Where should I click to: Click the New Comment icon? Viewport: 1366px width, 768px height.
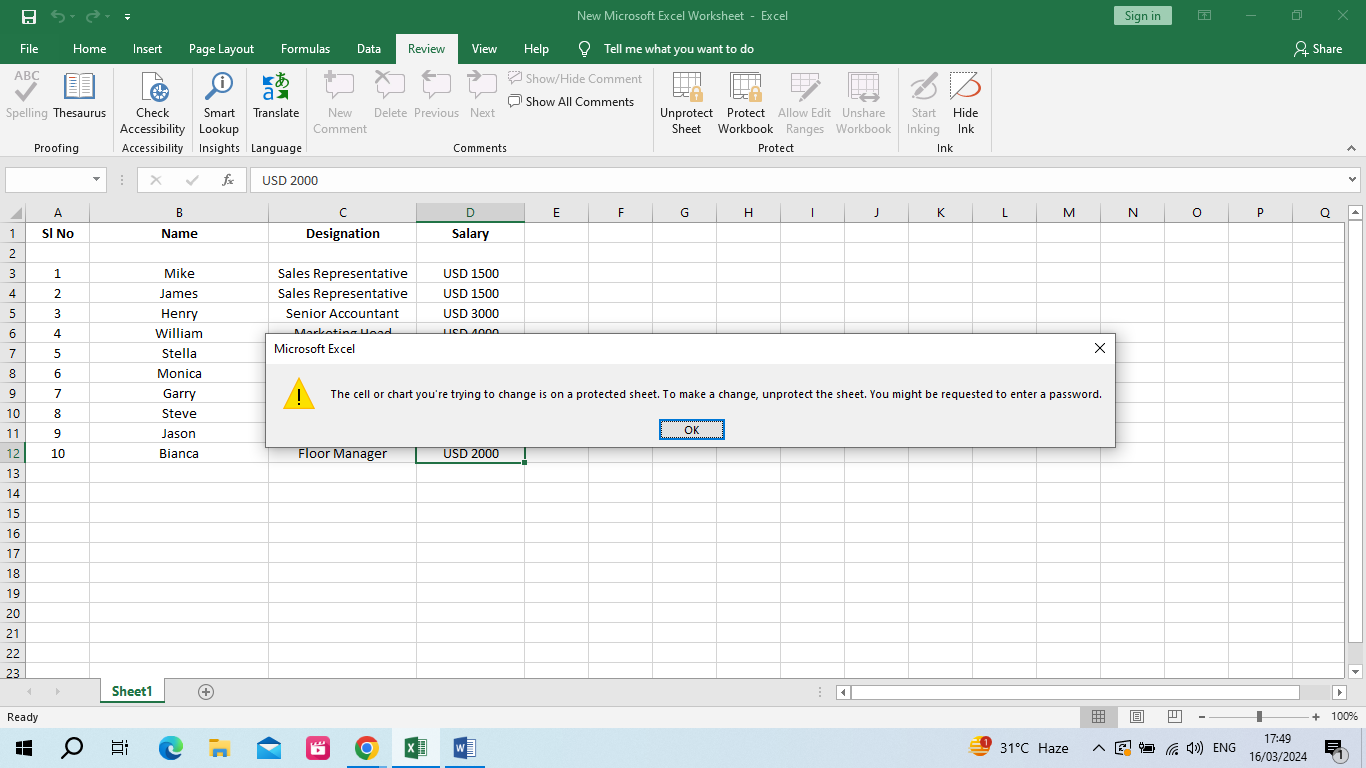pyautogui.click(x=340, y=87)
